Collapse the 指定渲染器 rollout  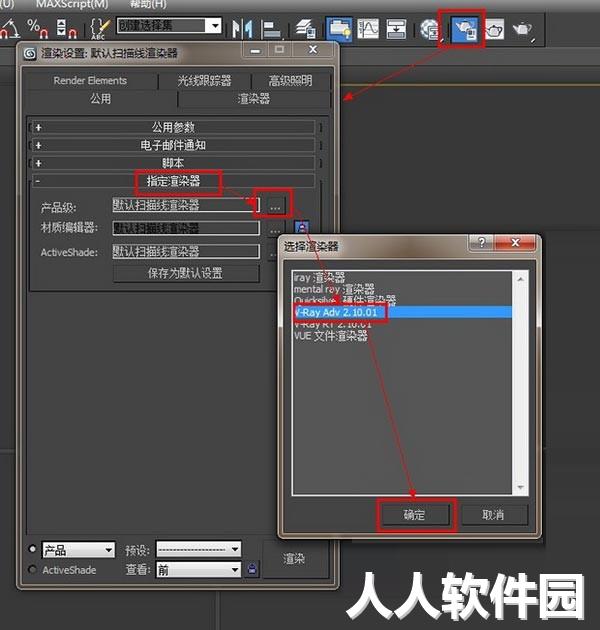[173, 181]
